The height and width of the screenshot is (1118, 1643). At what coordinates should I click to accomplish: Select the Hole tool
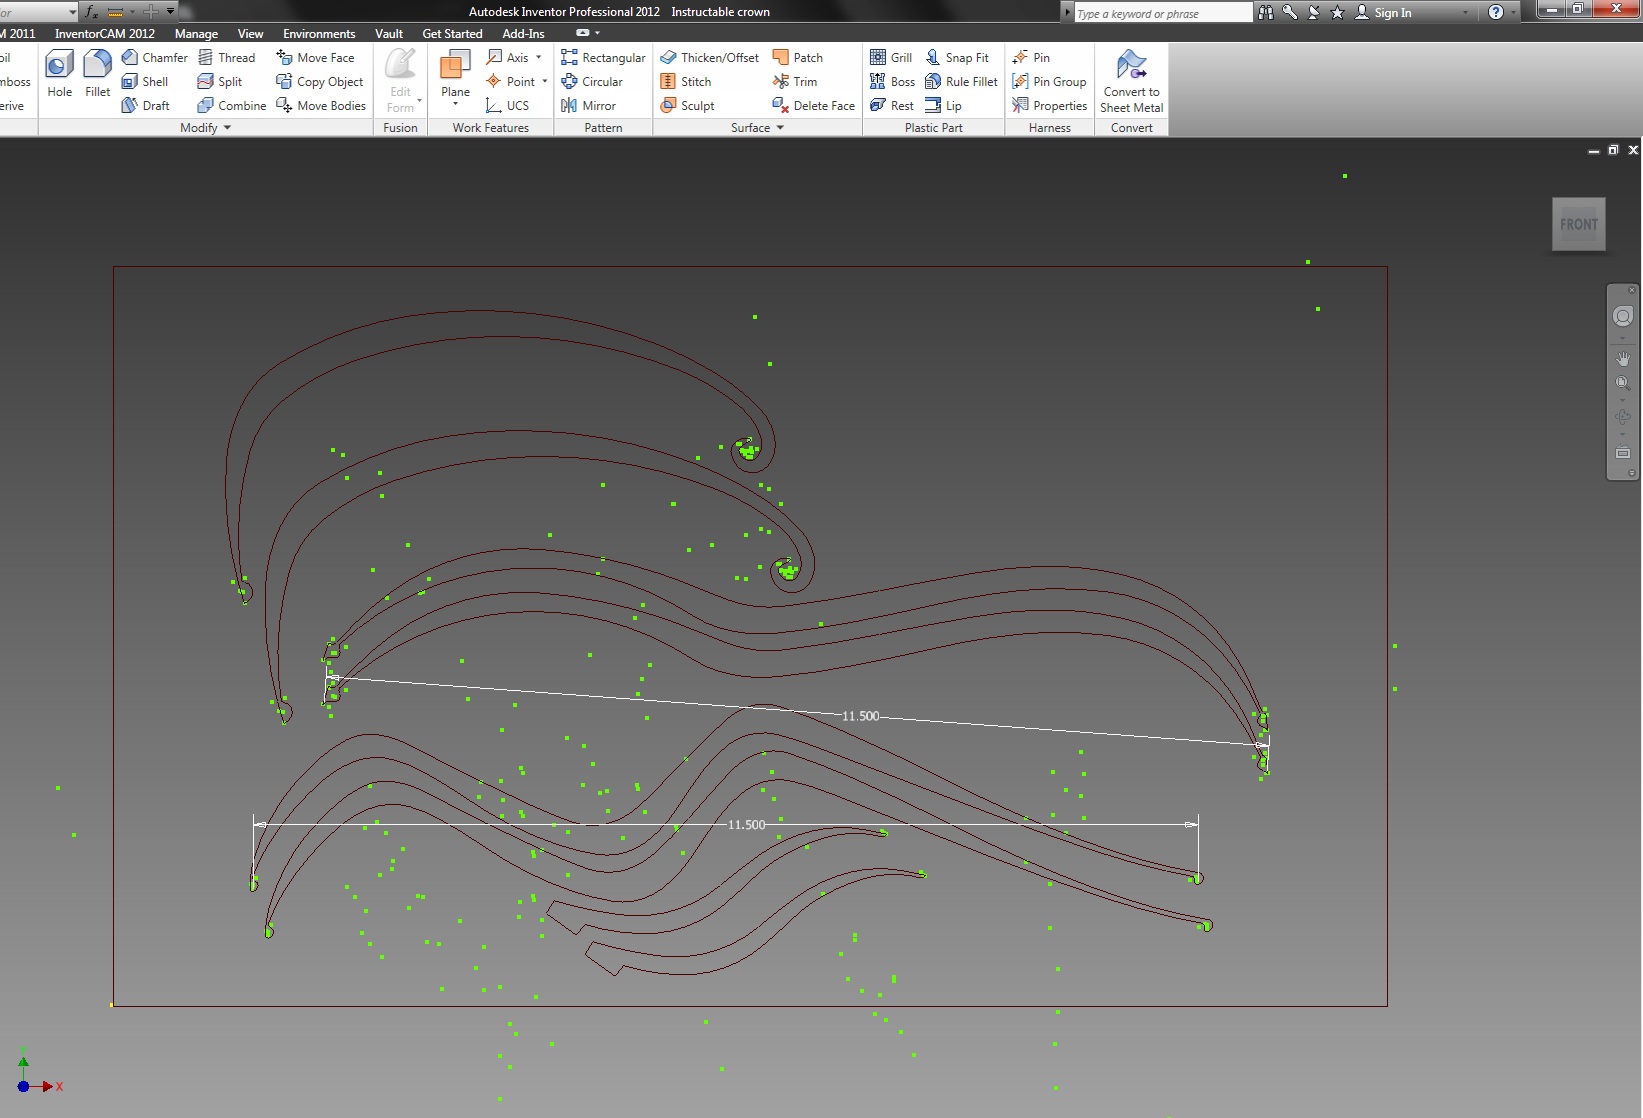59,74
